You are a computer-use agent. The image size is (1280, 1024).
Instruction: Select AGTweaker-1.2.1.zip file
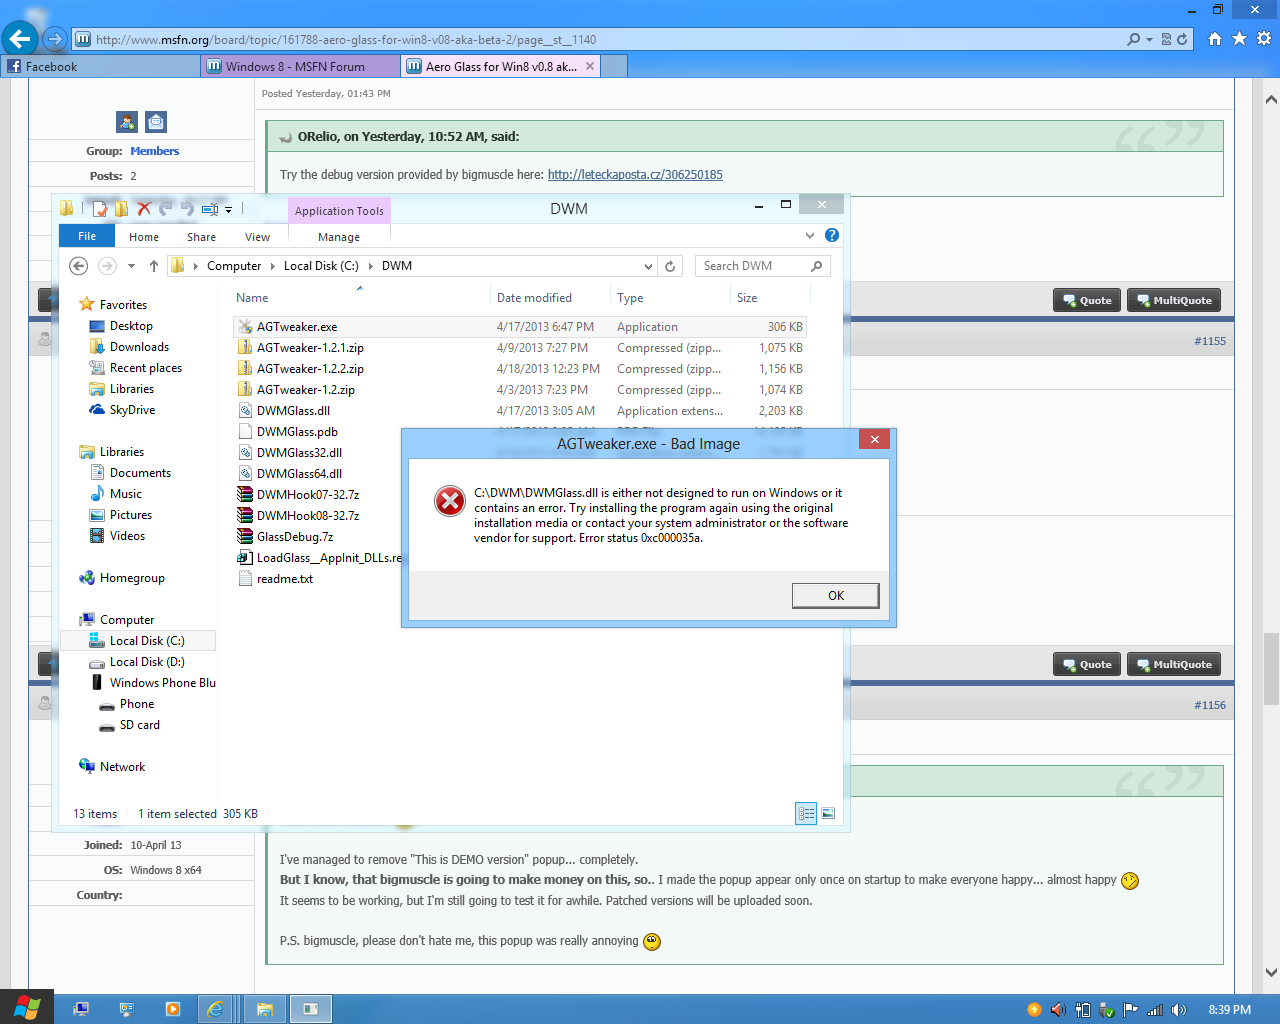310,348
